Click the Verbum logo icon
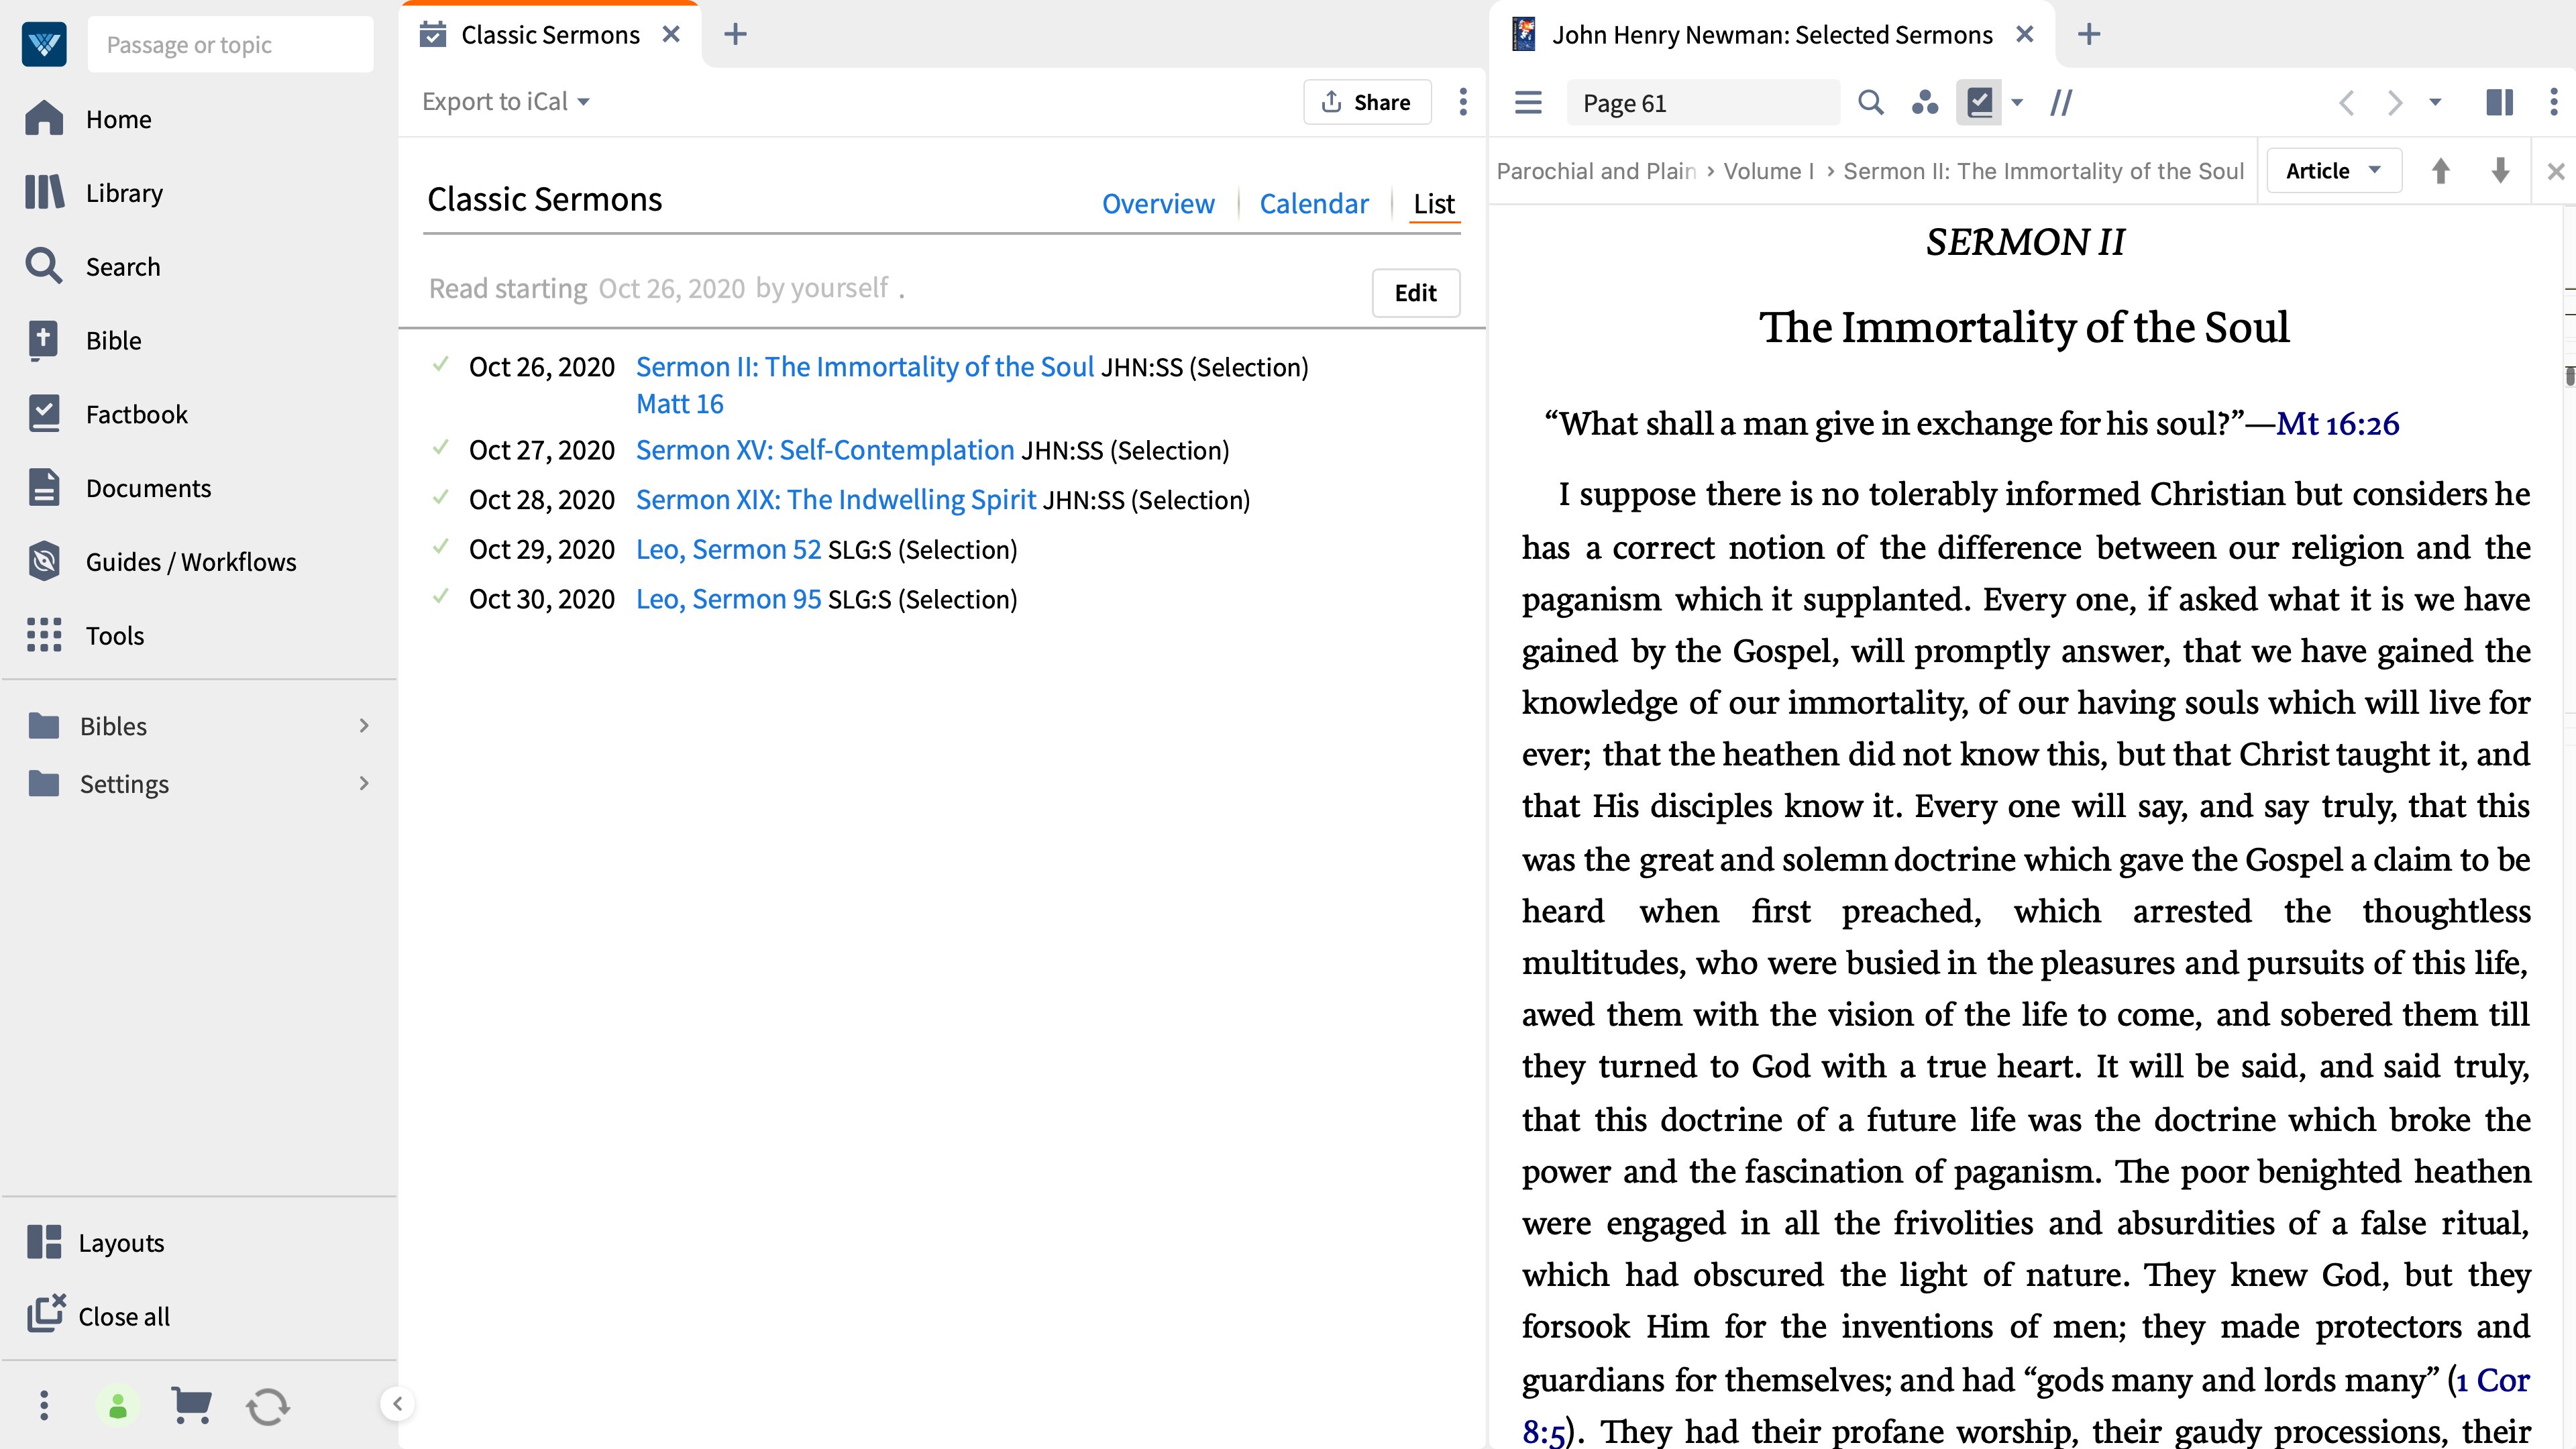The image size is (2576, 1449). 44,44
